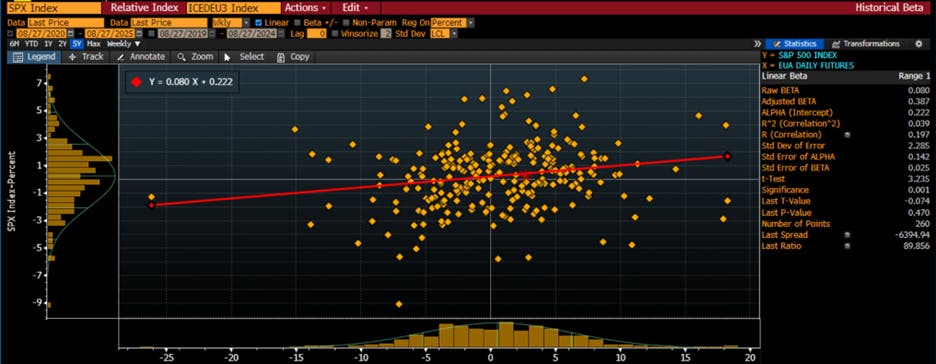This screenshot has width=936, height=364.
Task: Select the Adjusted BETA row
Action: tap(845, 101)
